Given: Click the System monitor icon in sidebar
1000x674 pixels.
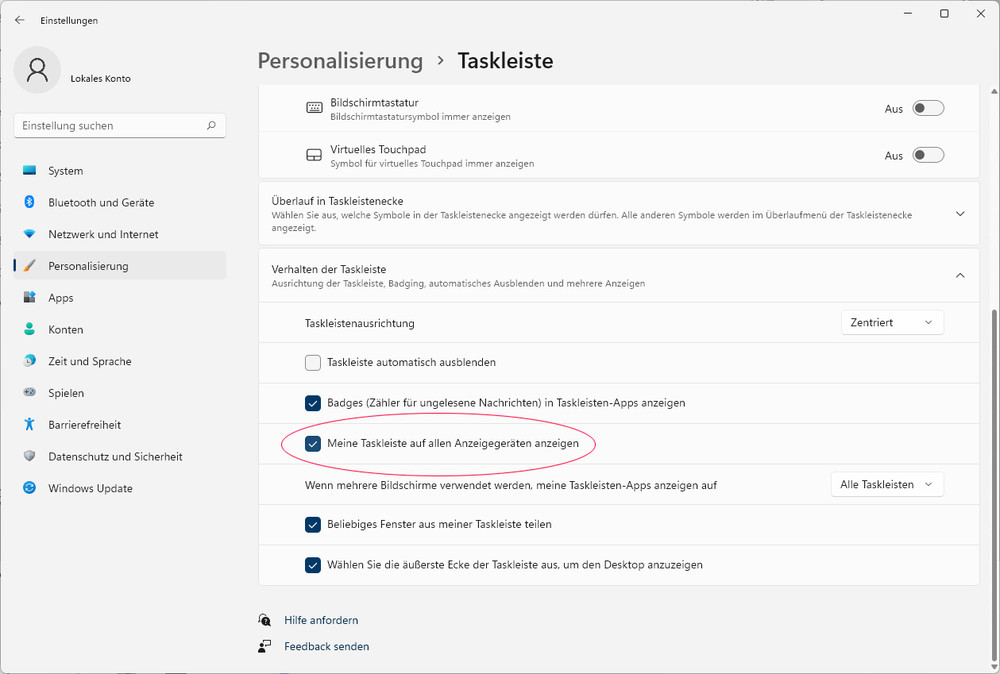Looking at the screenshot, I should click(x=29, y=170).
